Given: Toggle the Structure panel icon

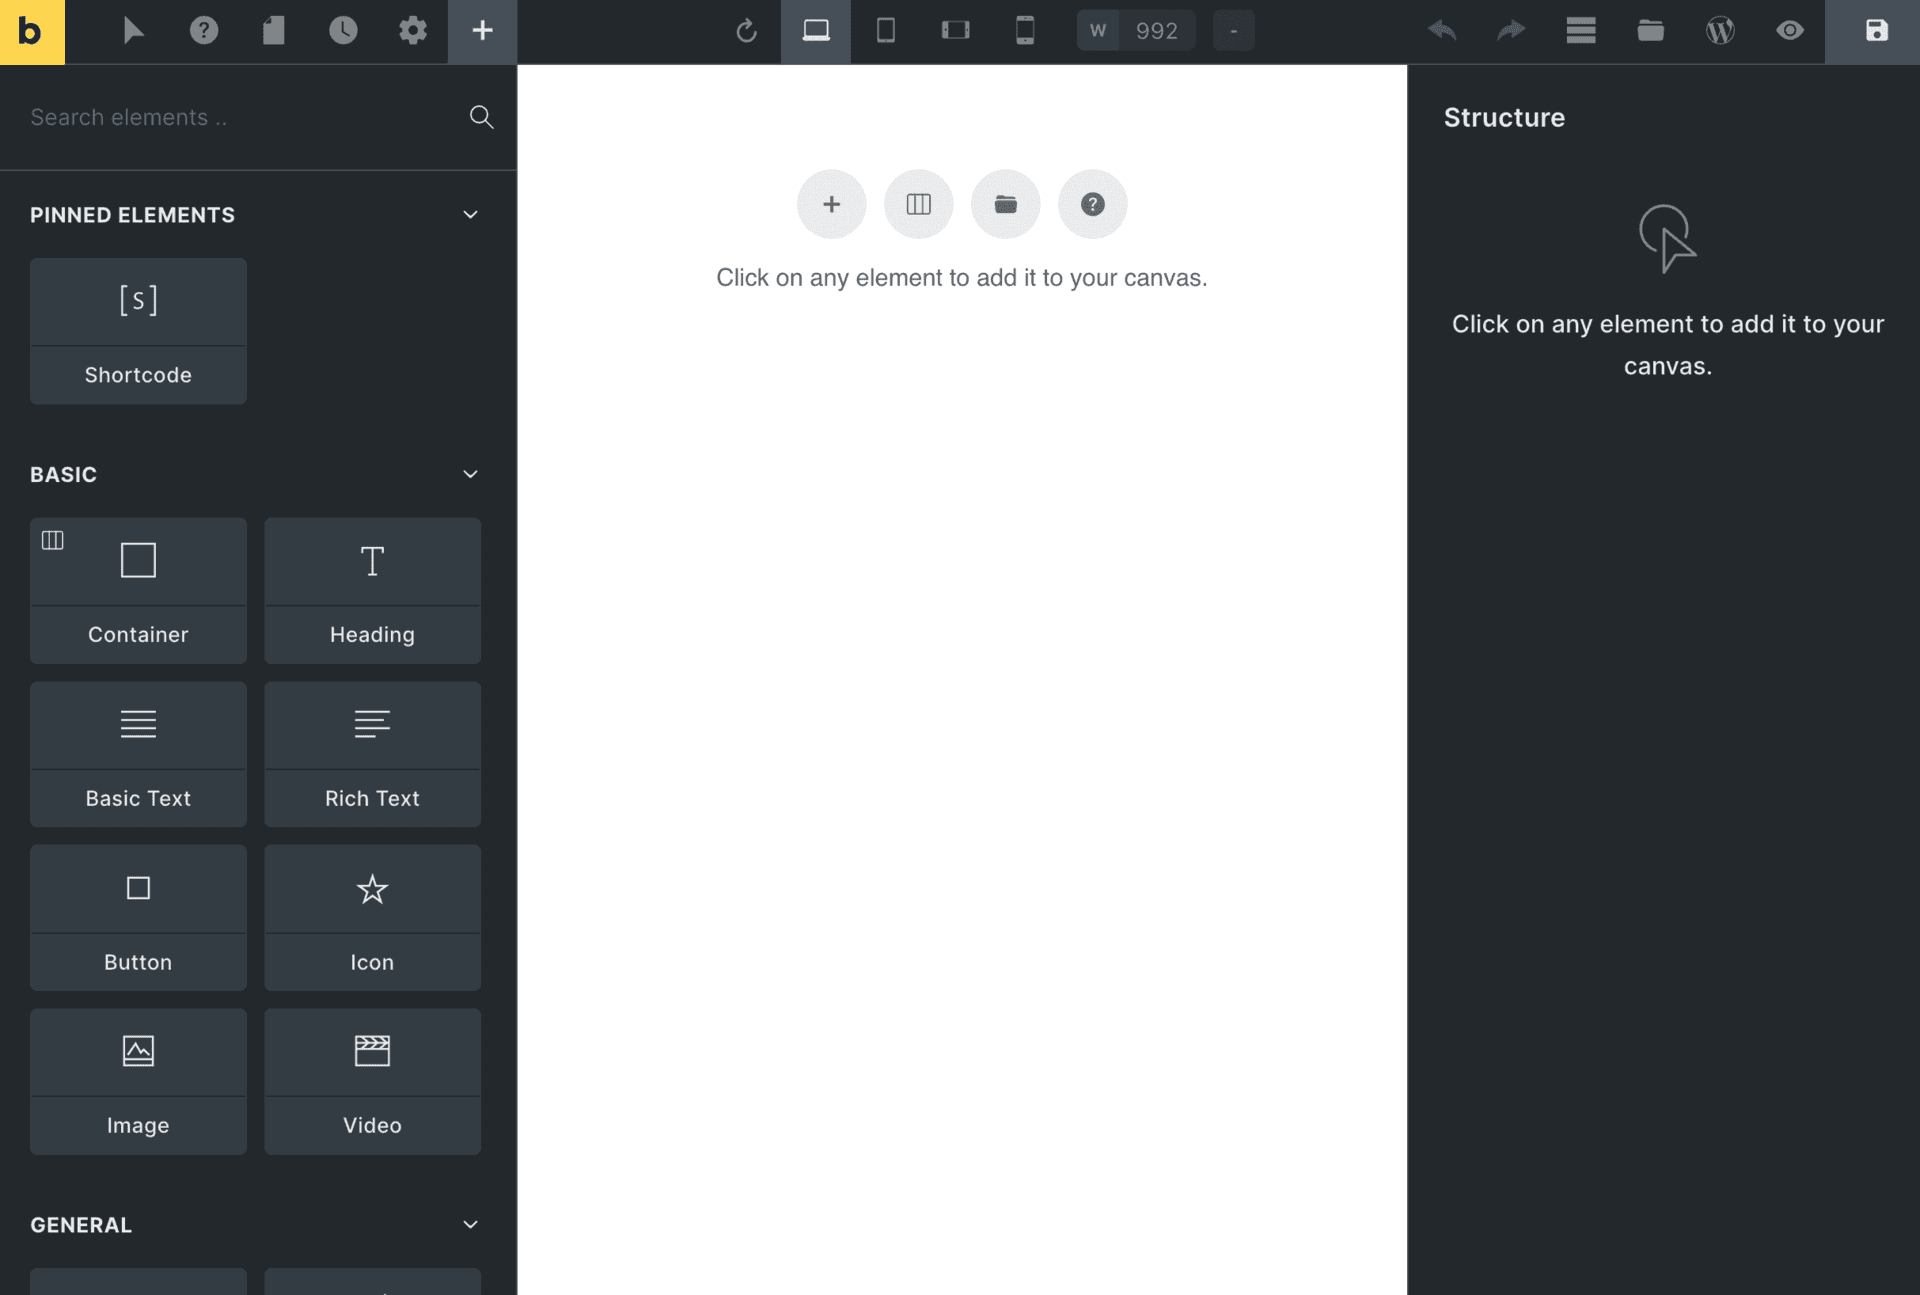Looking at the screenshot, I should click(x=1581, y=31).
